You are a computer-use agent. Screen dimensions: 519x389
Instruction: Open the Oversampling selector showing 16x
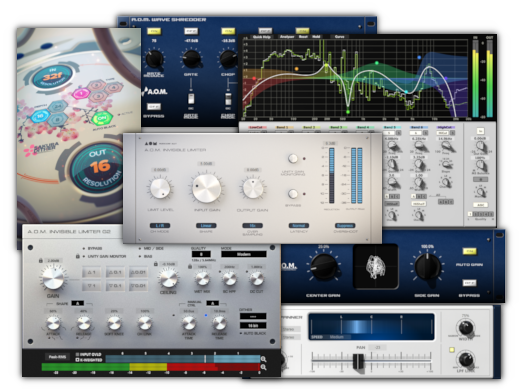click(252, 226)
